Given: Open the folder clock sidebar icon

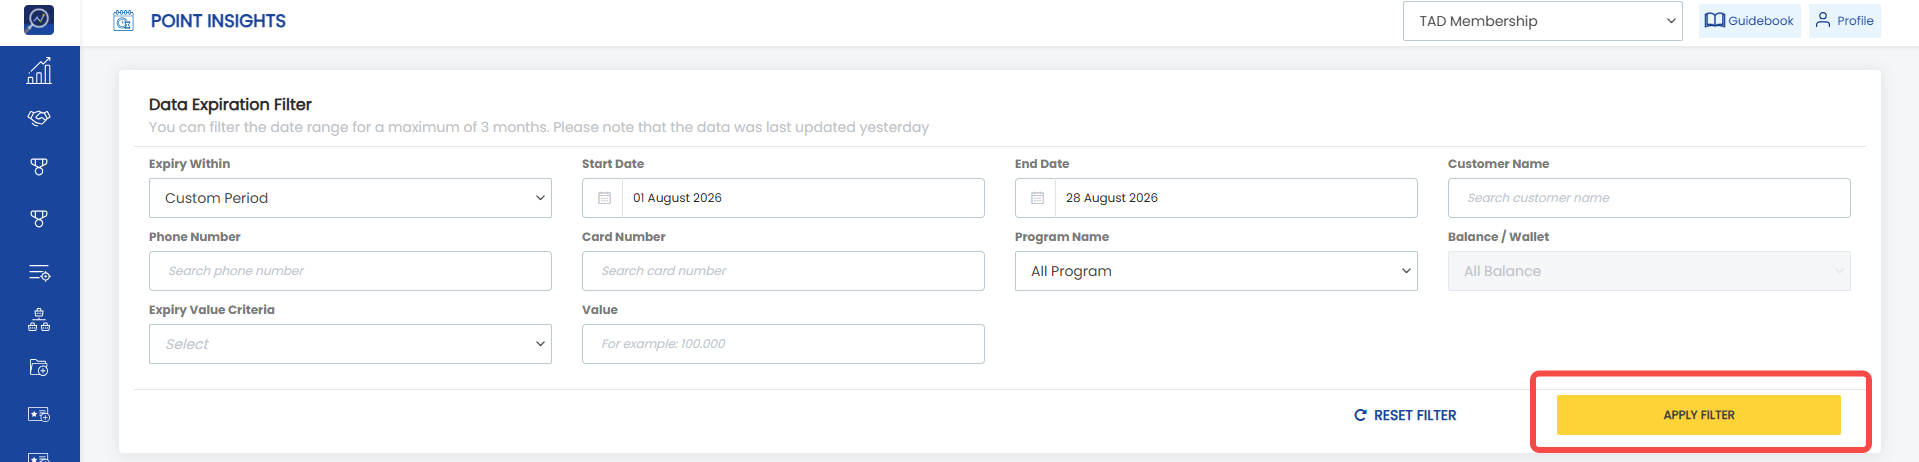Looking at the screenshot, I should click(39, 368).
